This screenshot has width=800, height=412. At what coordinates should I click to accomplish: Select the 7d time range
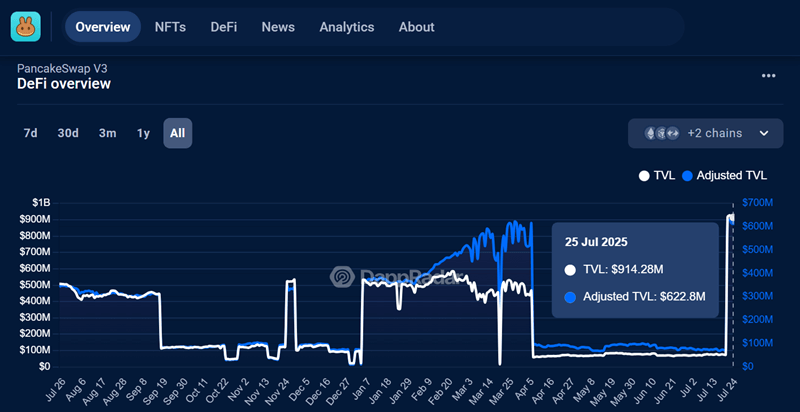pos(31,133)
